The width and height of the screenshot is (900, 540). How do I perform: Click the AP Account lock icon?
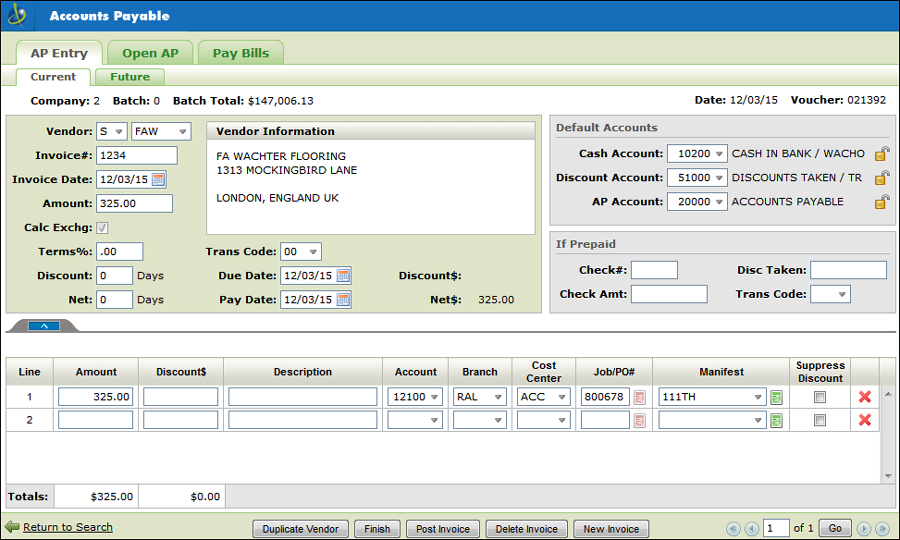881,202
